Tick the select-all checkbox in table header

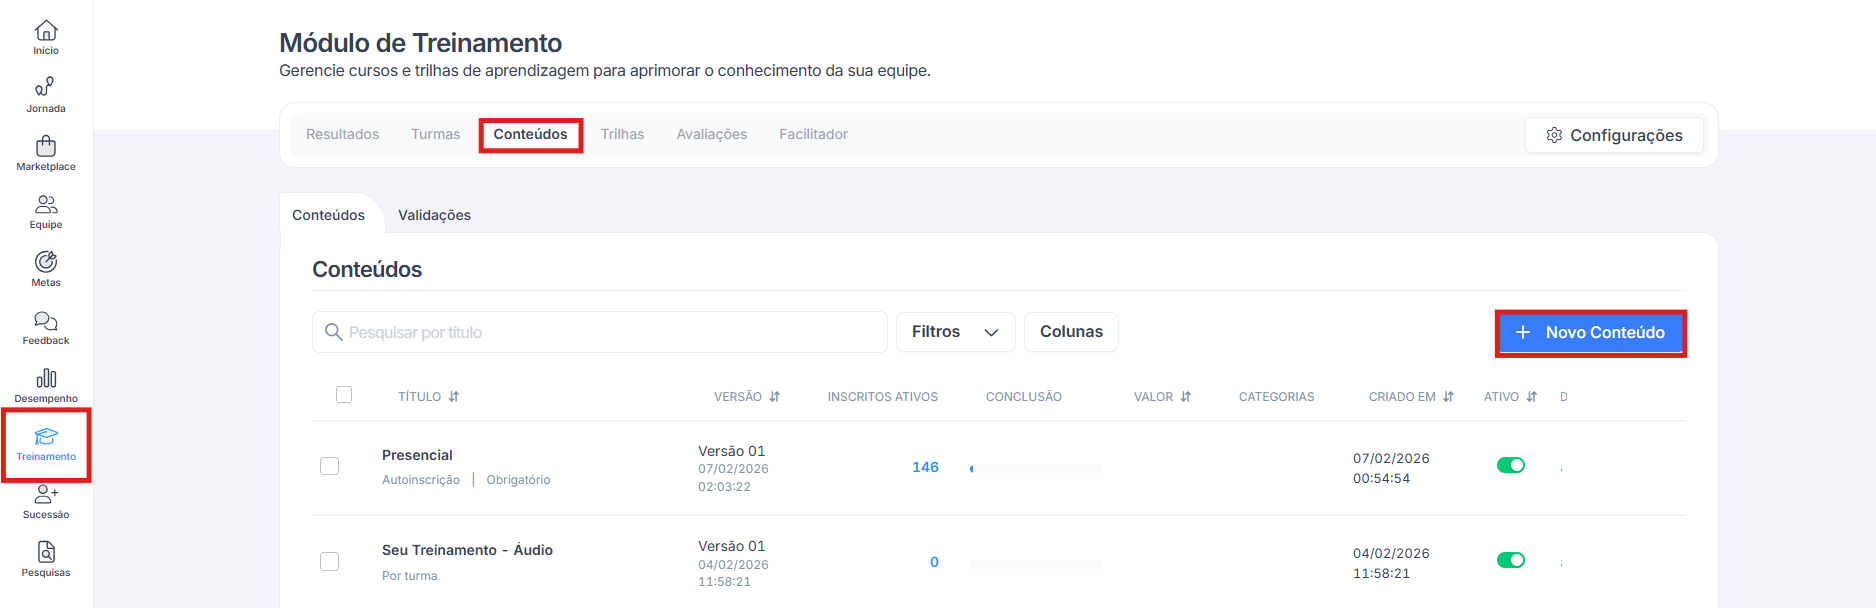(x=344, y=395)
